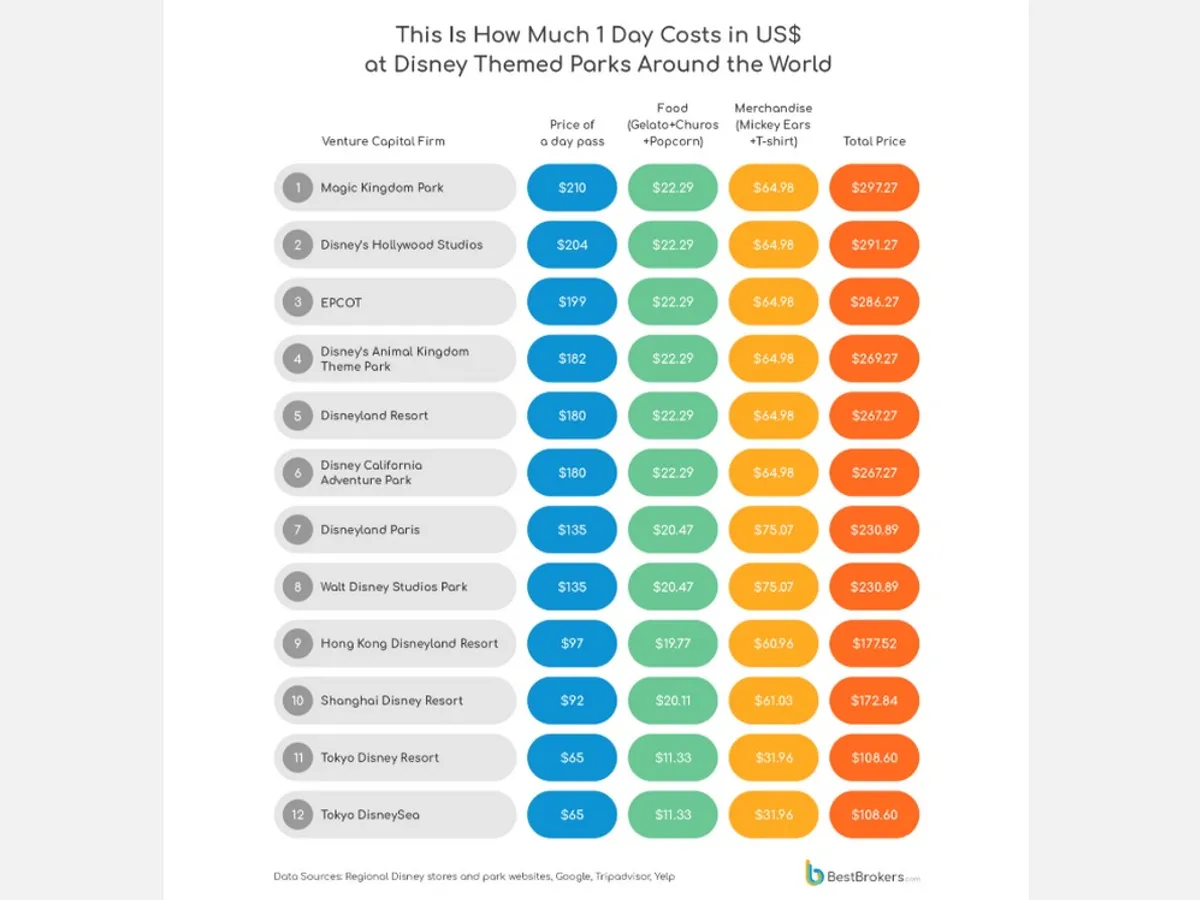The image size is (1200, 900).
Task: Click the green $19.77 food price pill
Action: (x=672, y=643)
